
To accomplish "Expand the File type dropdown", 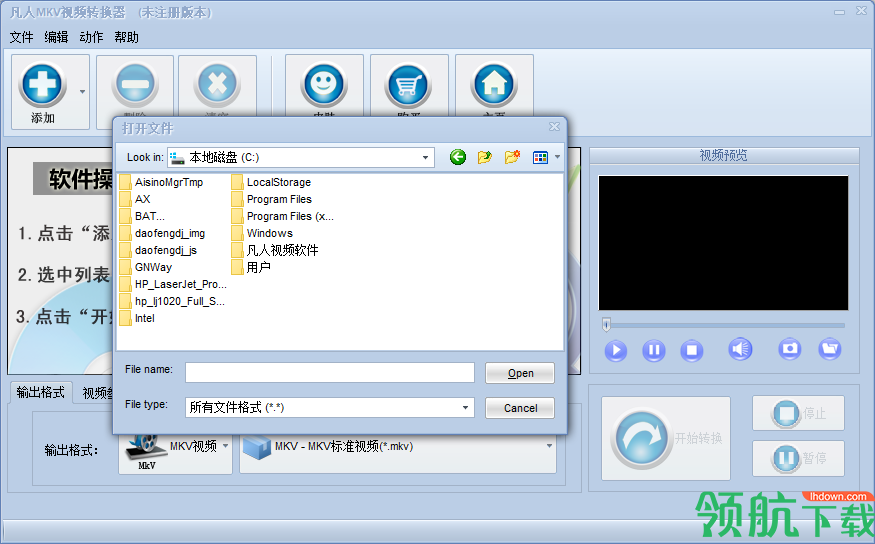I will pyautogui.click(x=465, y=408).
